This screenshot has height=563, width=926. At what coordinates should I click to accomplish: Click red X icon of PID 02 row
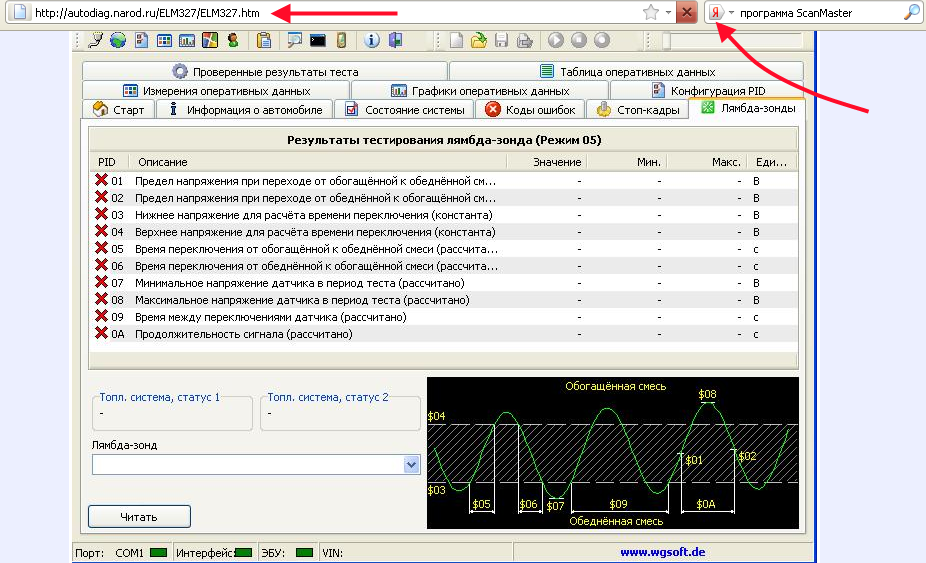(102, 197)
